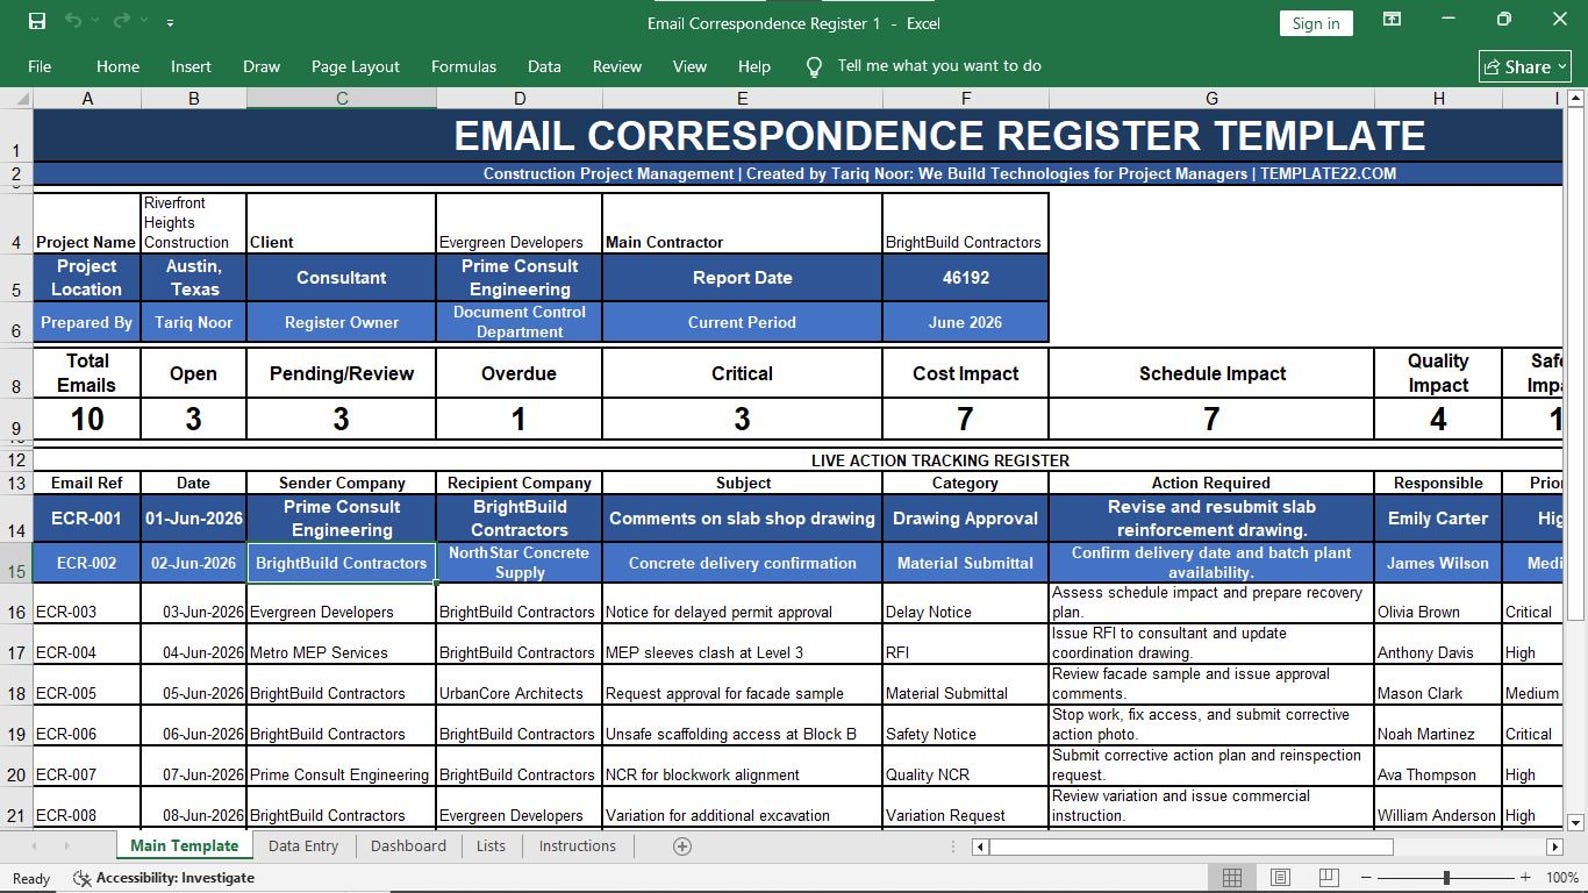Open the Help ribbon tab
The width and height of the screenshot is (1588, 893).
[754, 66]
